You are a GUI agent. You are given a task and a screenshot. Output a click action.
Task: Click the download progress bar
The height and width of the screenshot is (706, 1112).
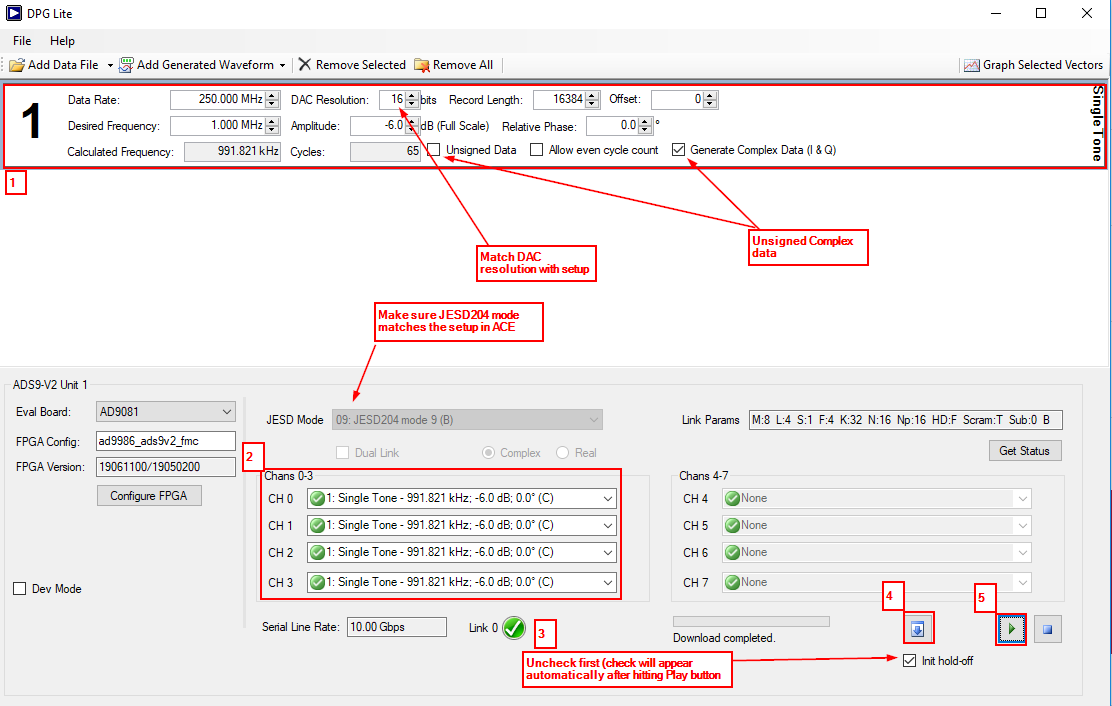[751, 622]
